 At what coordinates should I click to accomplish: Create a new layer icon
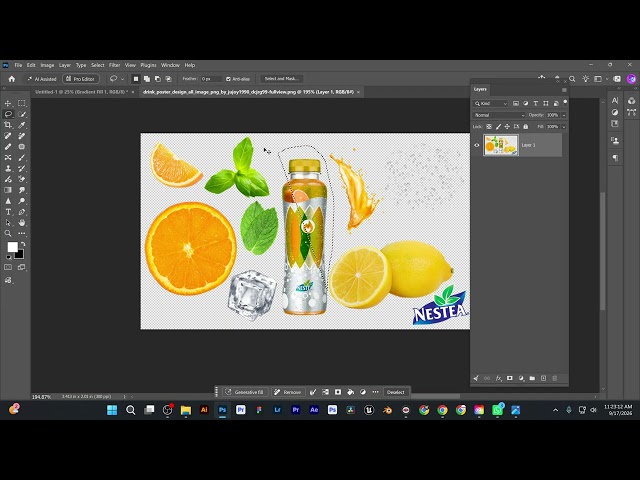point(543,378)
